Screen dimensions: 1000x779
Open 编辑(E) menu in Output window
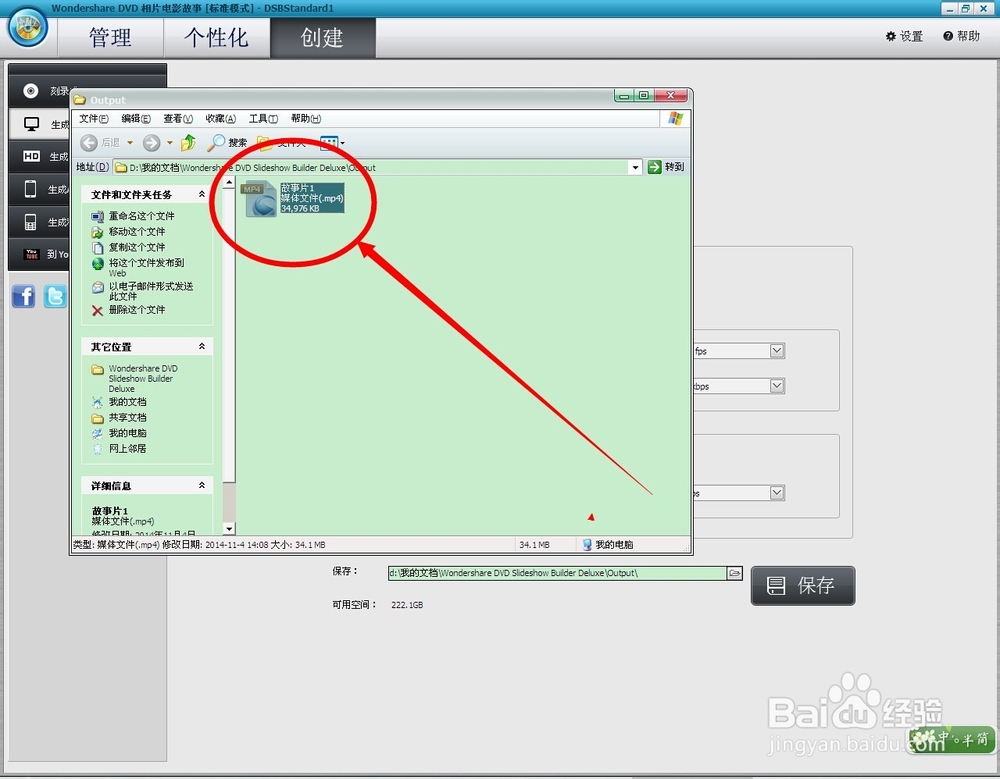click(x=136, y=119)
